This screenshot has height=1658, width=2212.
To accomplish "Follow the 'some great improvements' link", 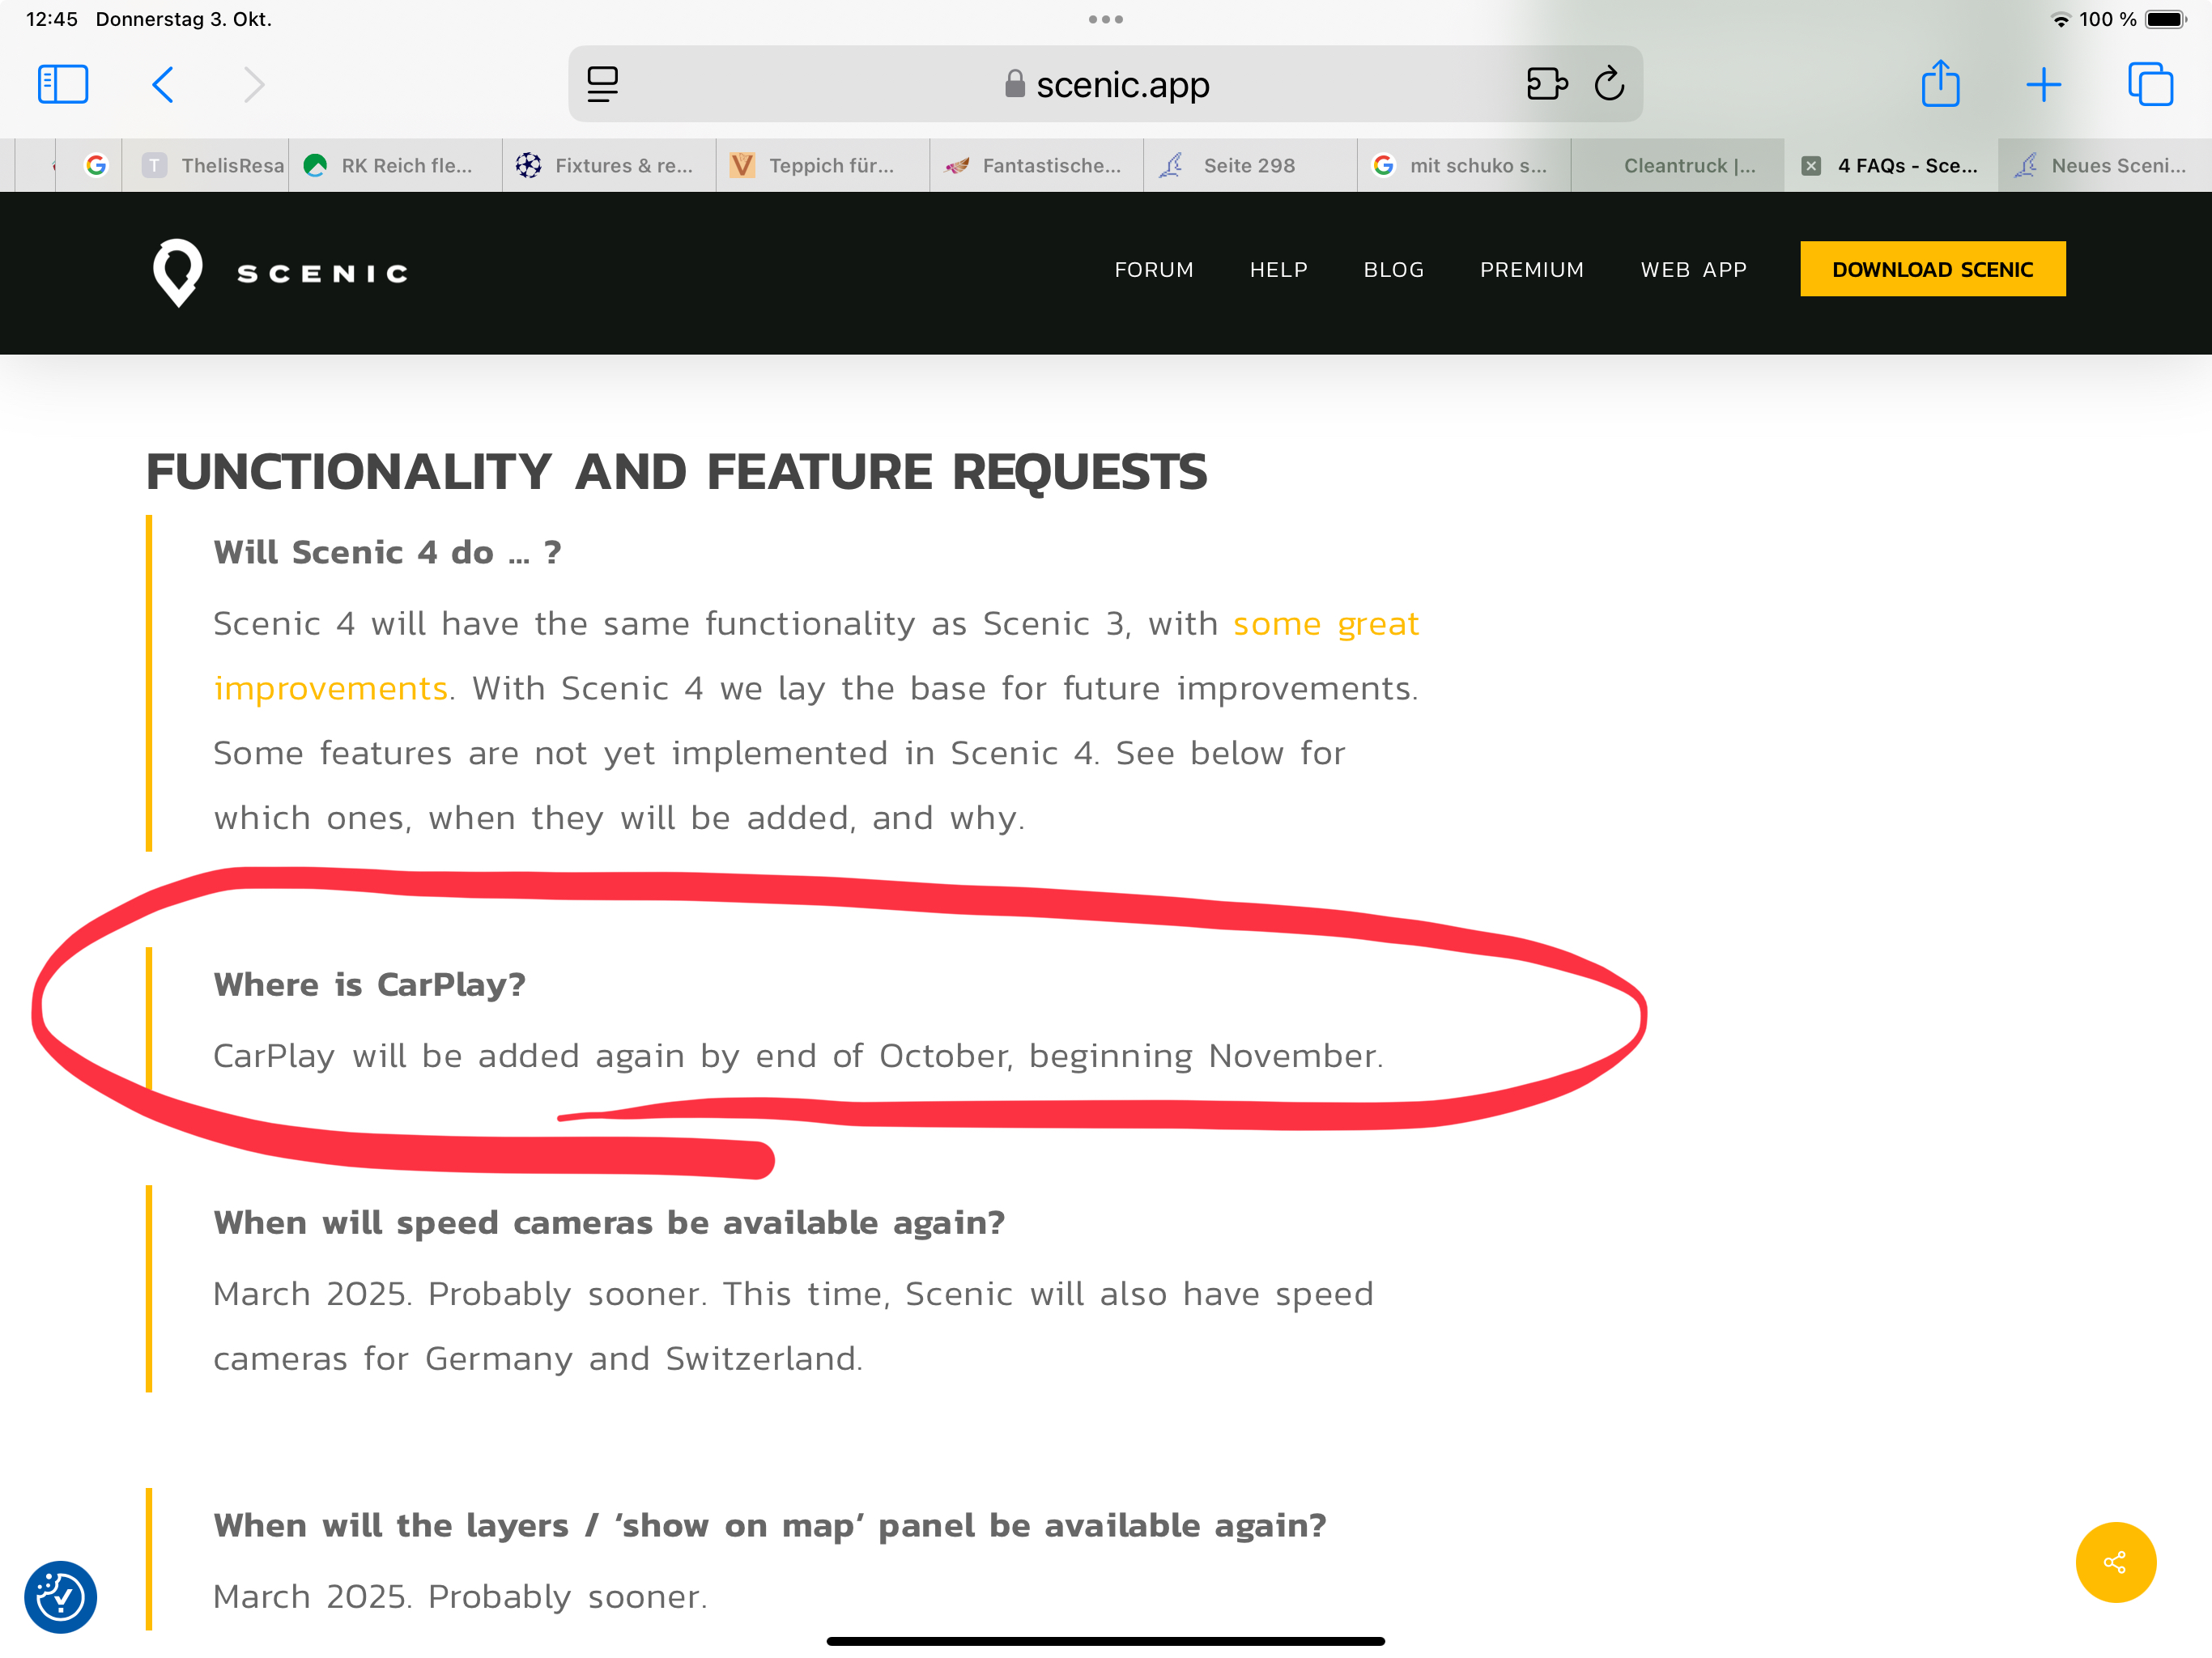I will click(1325, 623).
